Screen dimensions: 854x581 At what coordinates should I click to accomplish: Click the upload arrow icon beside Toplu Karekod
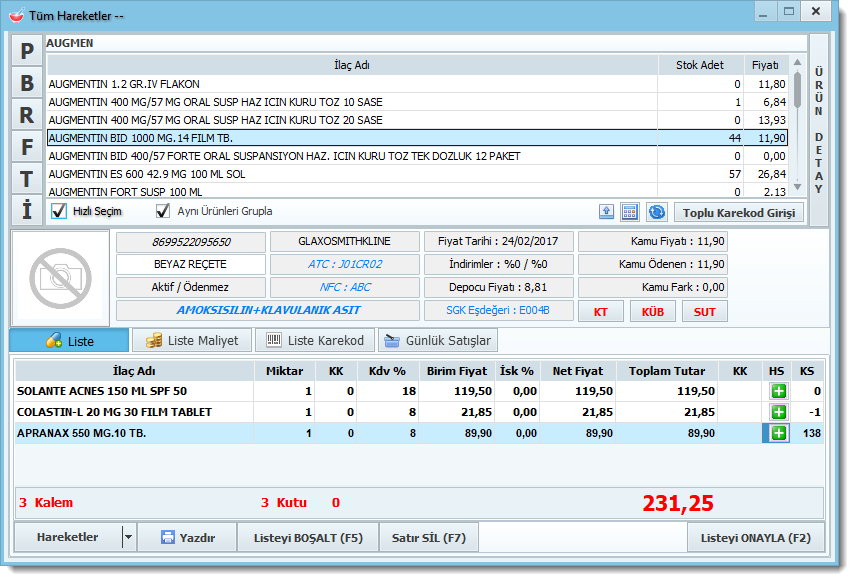tap(606, 212)
